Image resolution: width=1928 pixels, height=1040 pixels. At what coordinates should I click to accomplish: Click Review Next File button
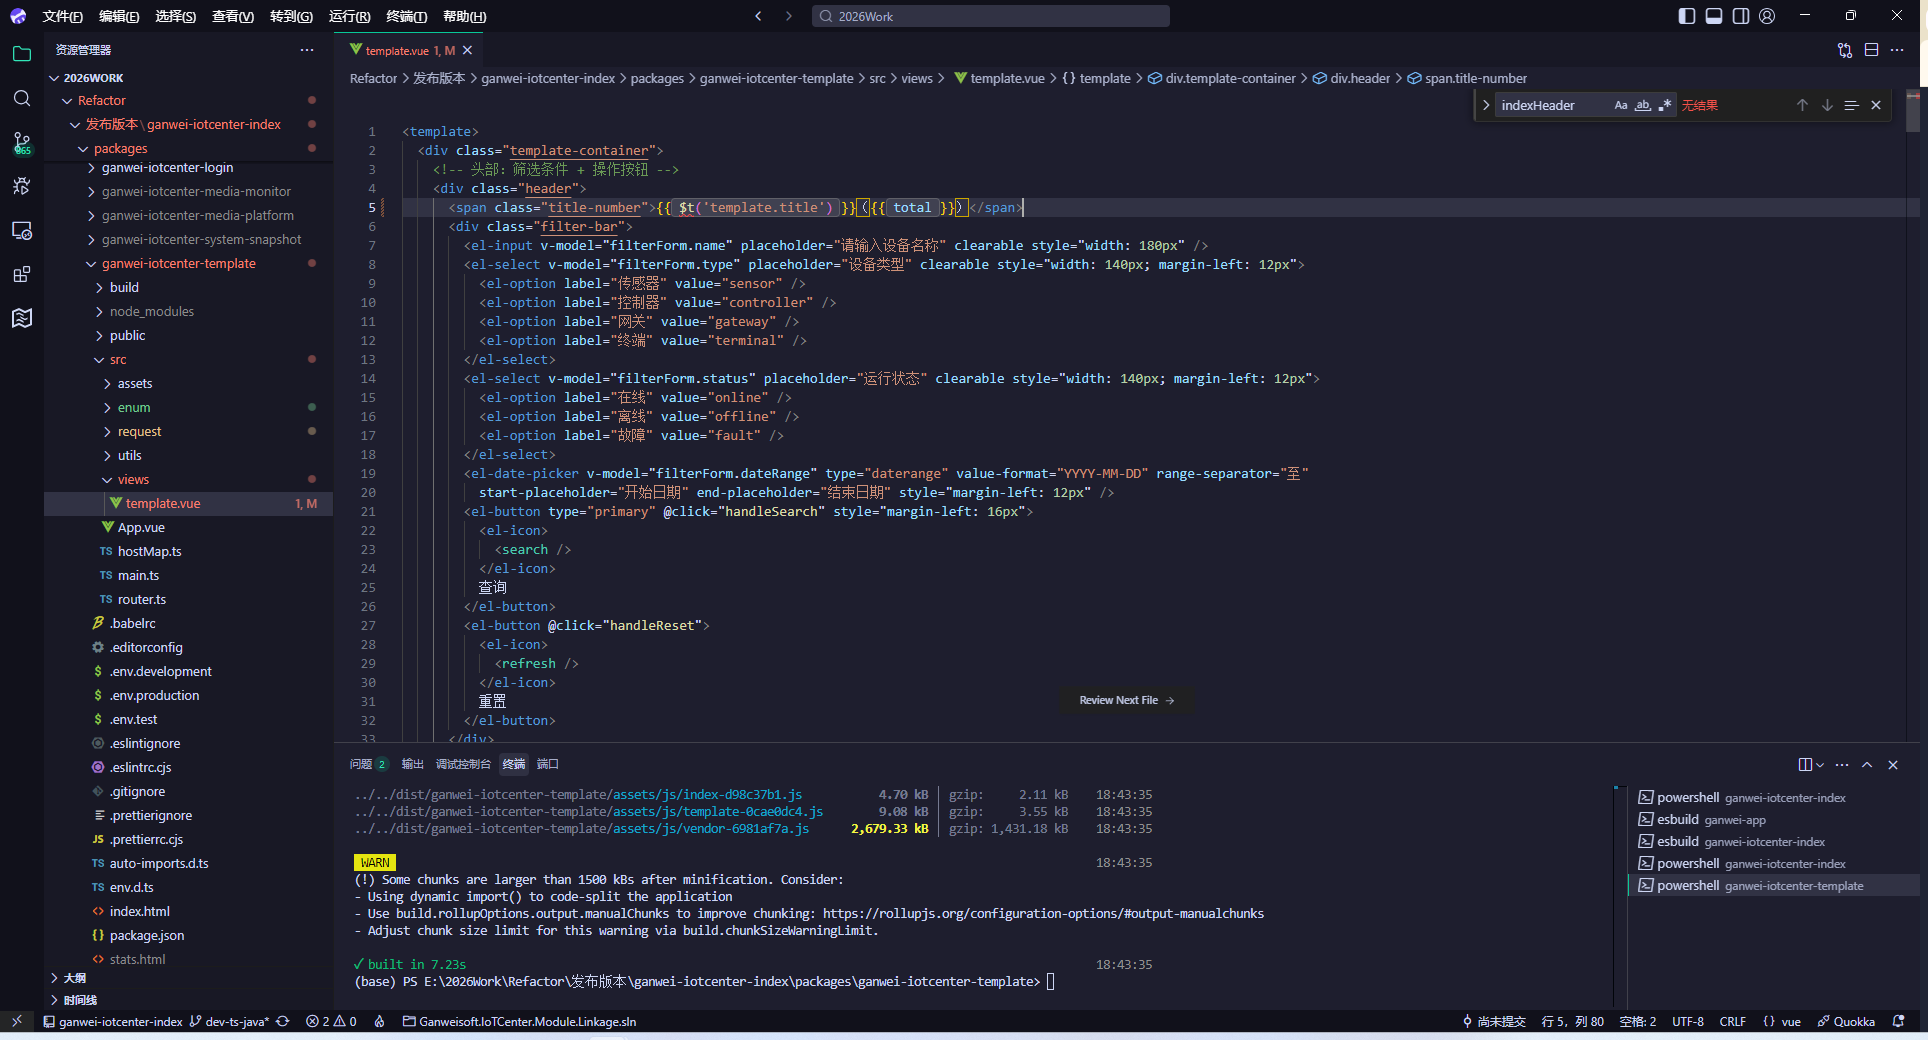click(x=1126, y=700)
